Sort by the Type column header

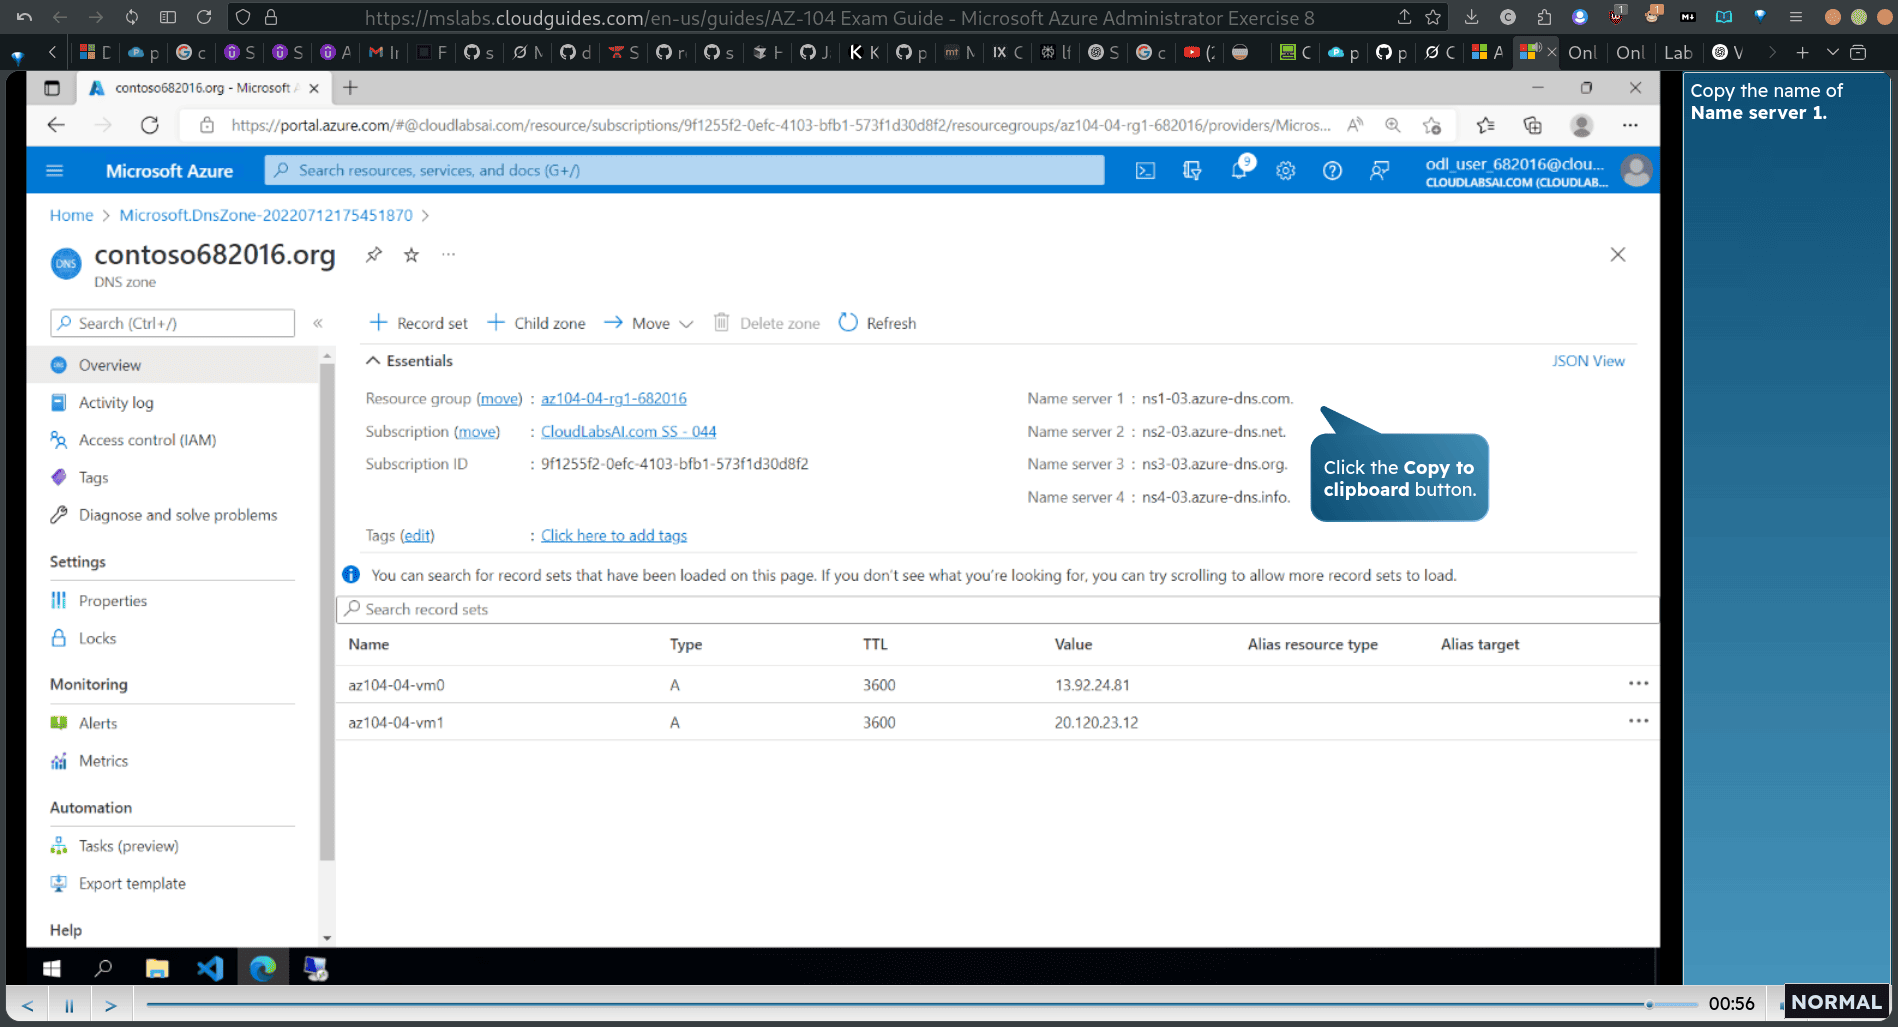point(686,645)
